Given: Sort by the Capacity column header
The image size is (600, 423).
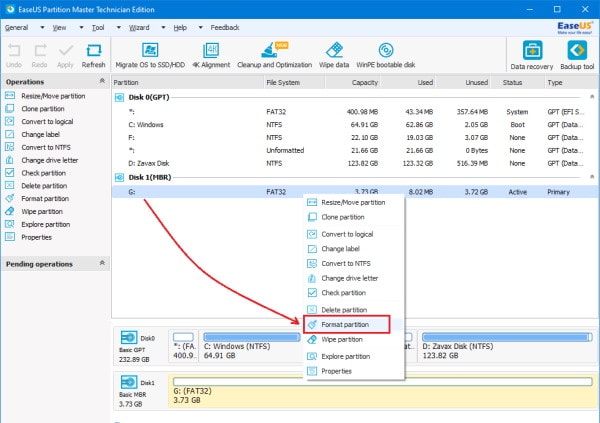Looking at the screenshot, I should coord(353,82).
